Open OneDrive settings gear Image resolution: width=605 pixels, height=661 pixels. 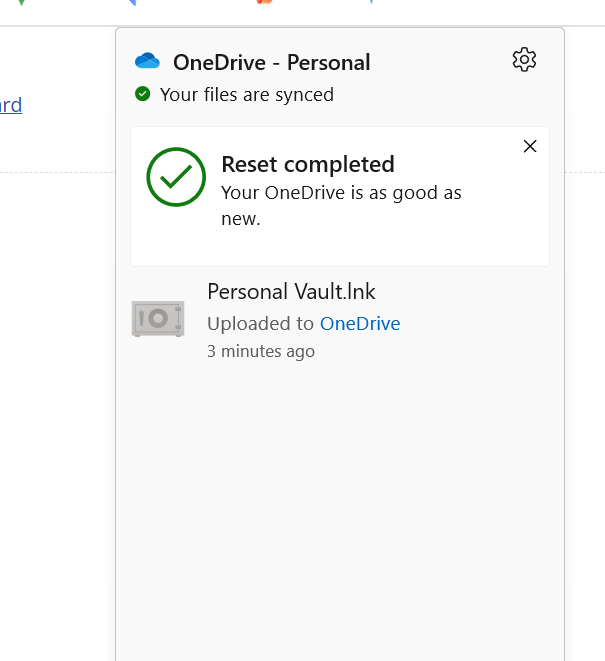(x=524, y=60)
